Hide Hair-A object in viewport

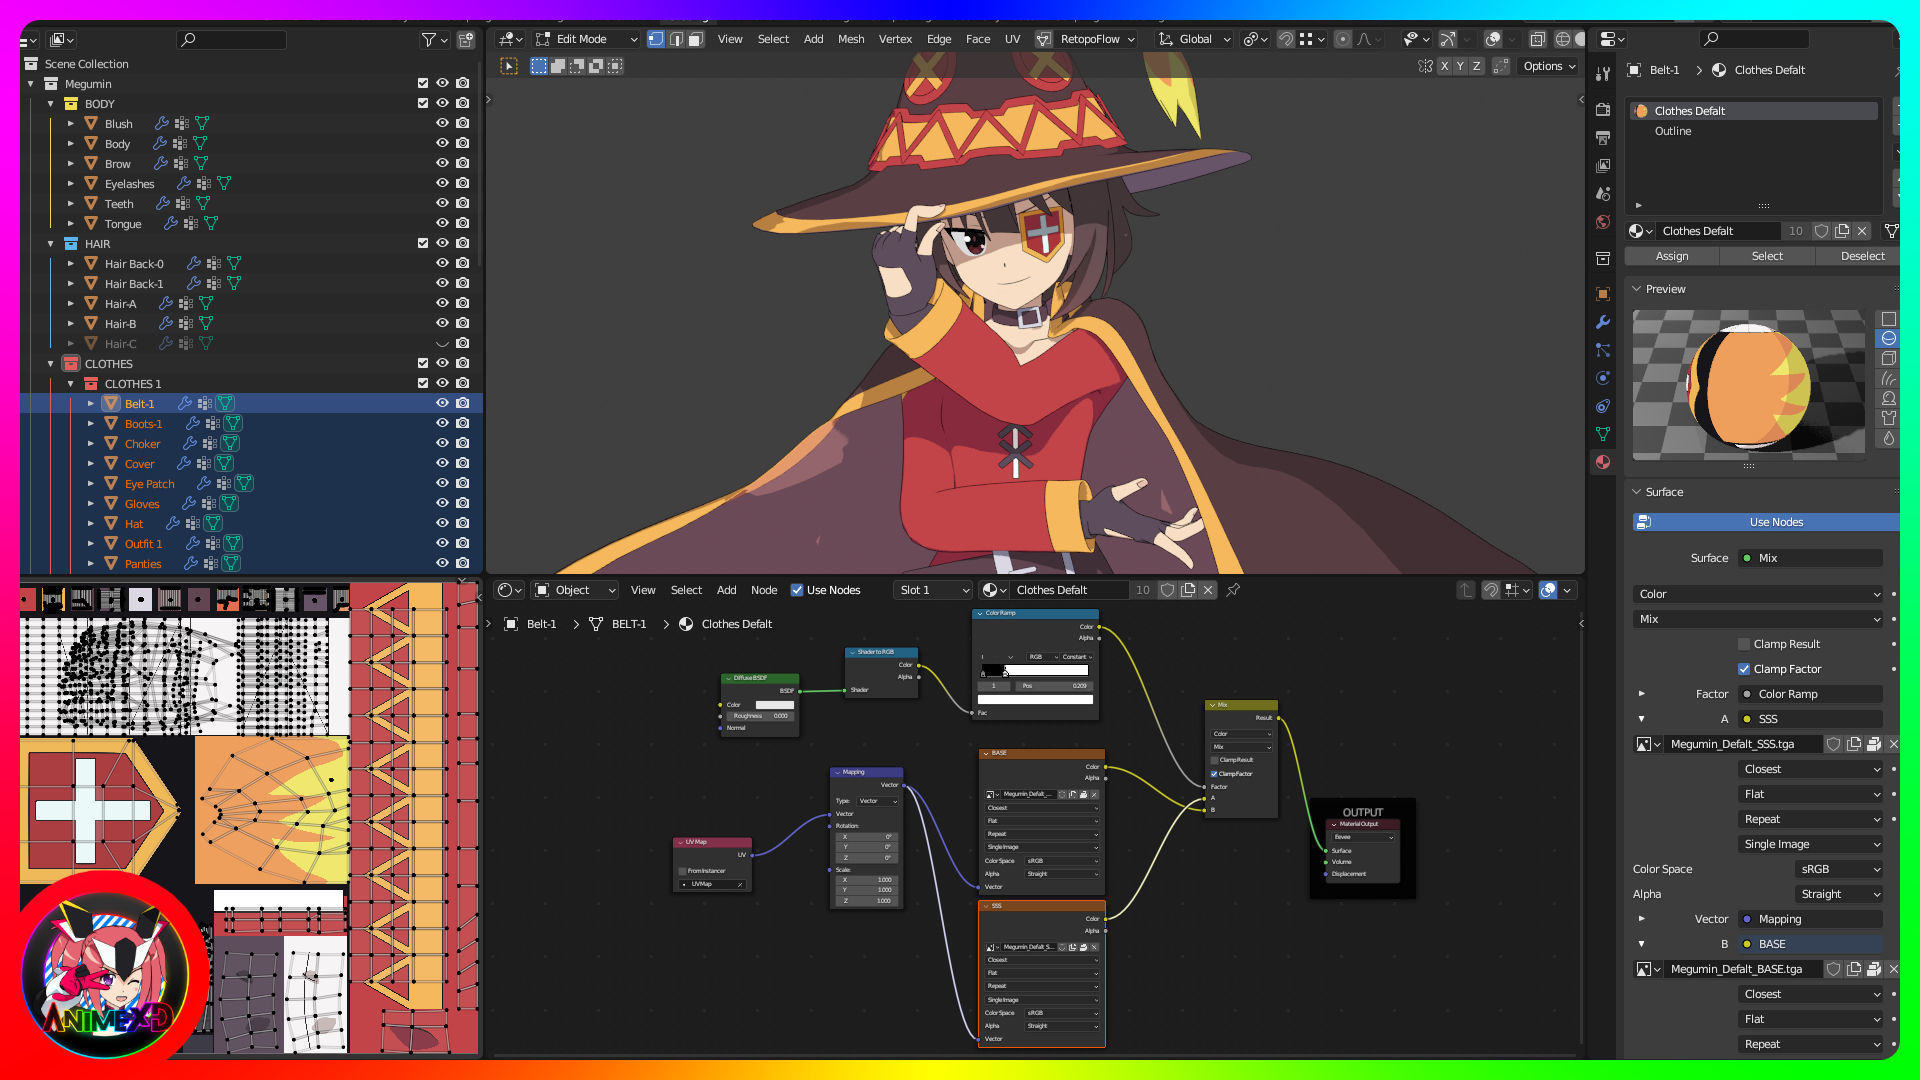442,303
